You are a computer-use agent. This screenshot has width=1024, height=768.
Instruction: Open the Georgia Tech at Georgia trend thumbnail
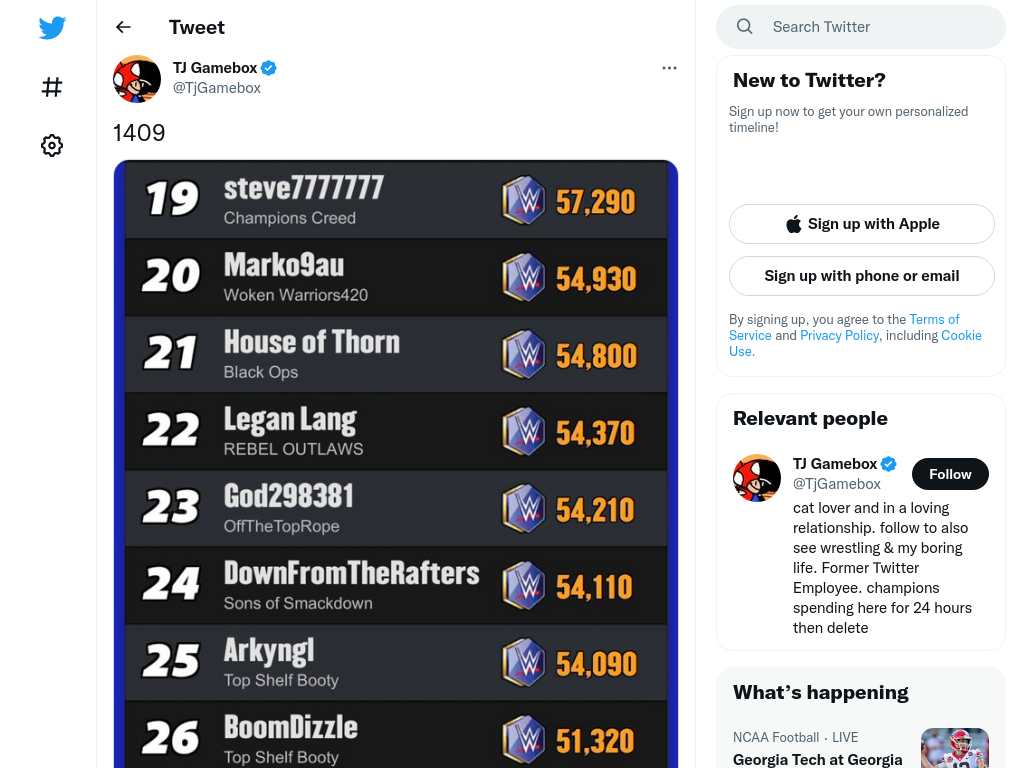point(955,748)
